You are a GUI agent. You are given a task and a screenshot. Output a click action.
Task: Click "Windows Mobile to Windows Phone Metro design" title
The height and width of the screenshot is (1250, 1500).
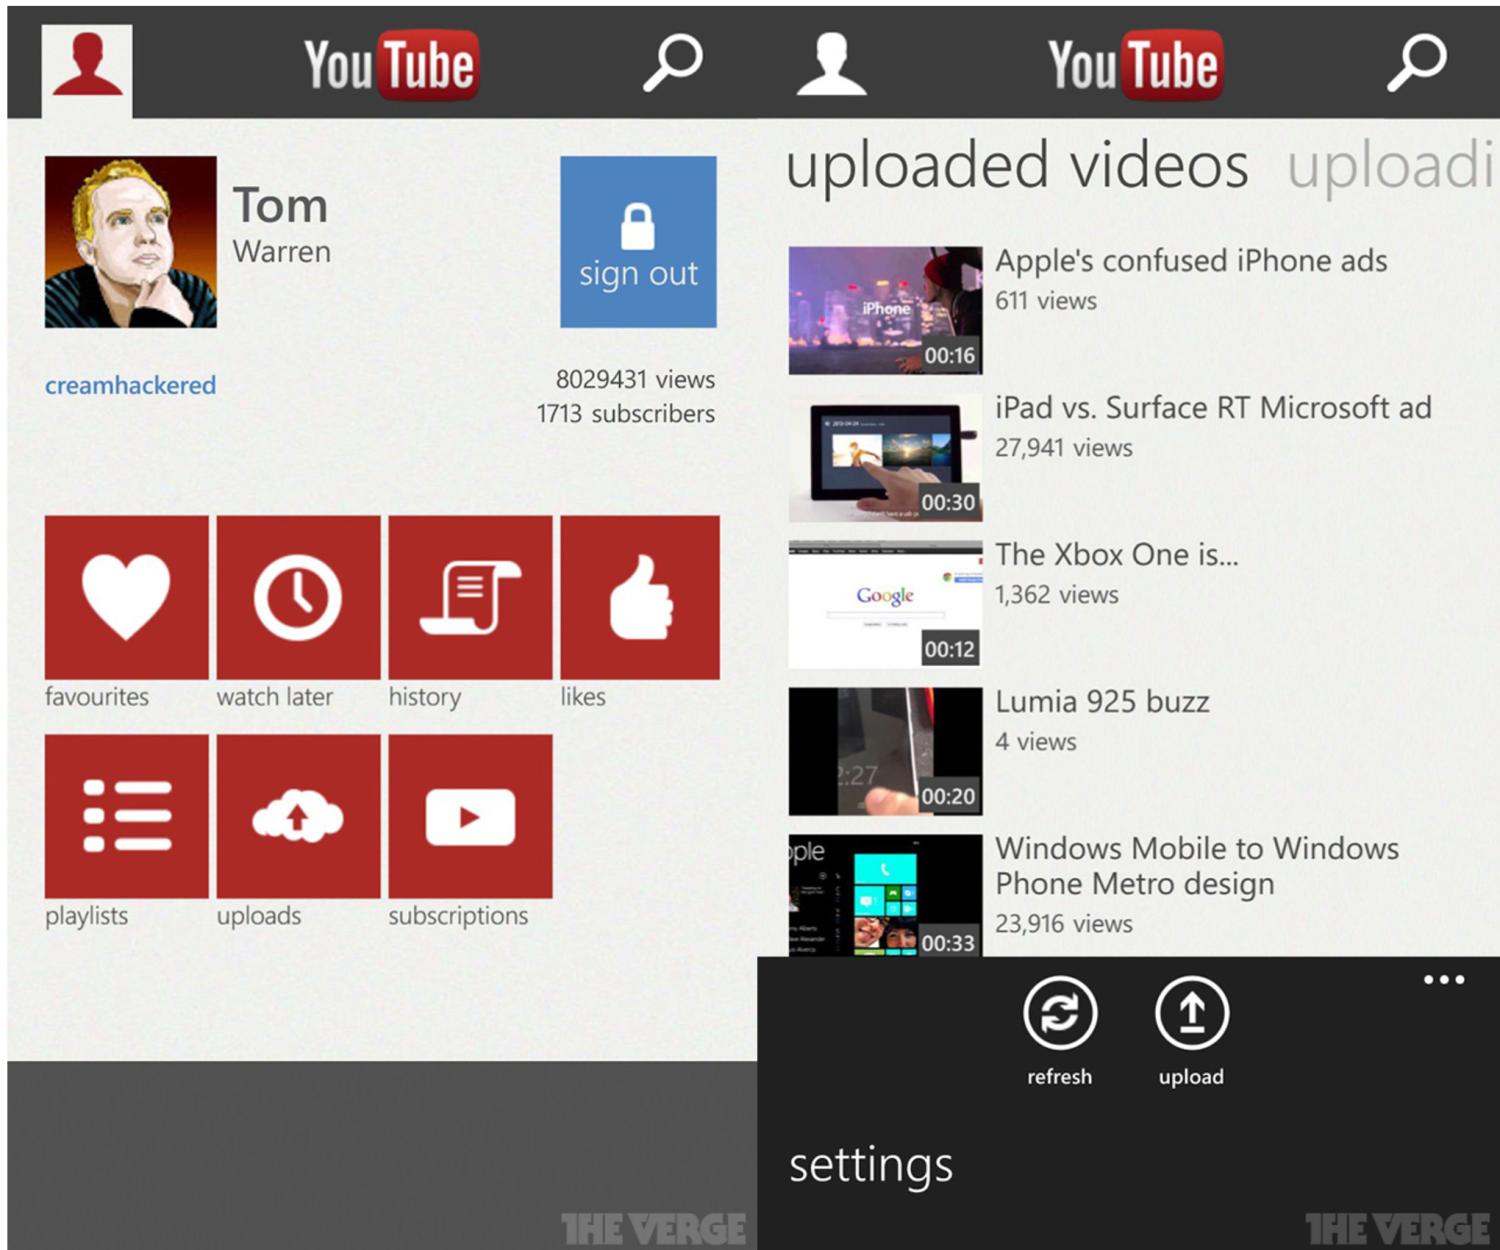click(x=1197, y=866)
